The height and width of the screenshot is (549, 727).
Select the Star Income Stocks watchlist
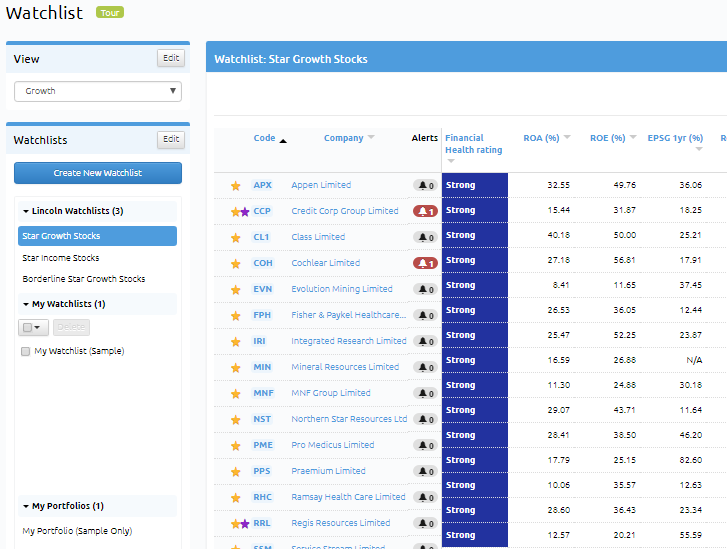click(61, 258)
